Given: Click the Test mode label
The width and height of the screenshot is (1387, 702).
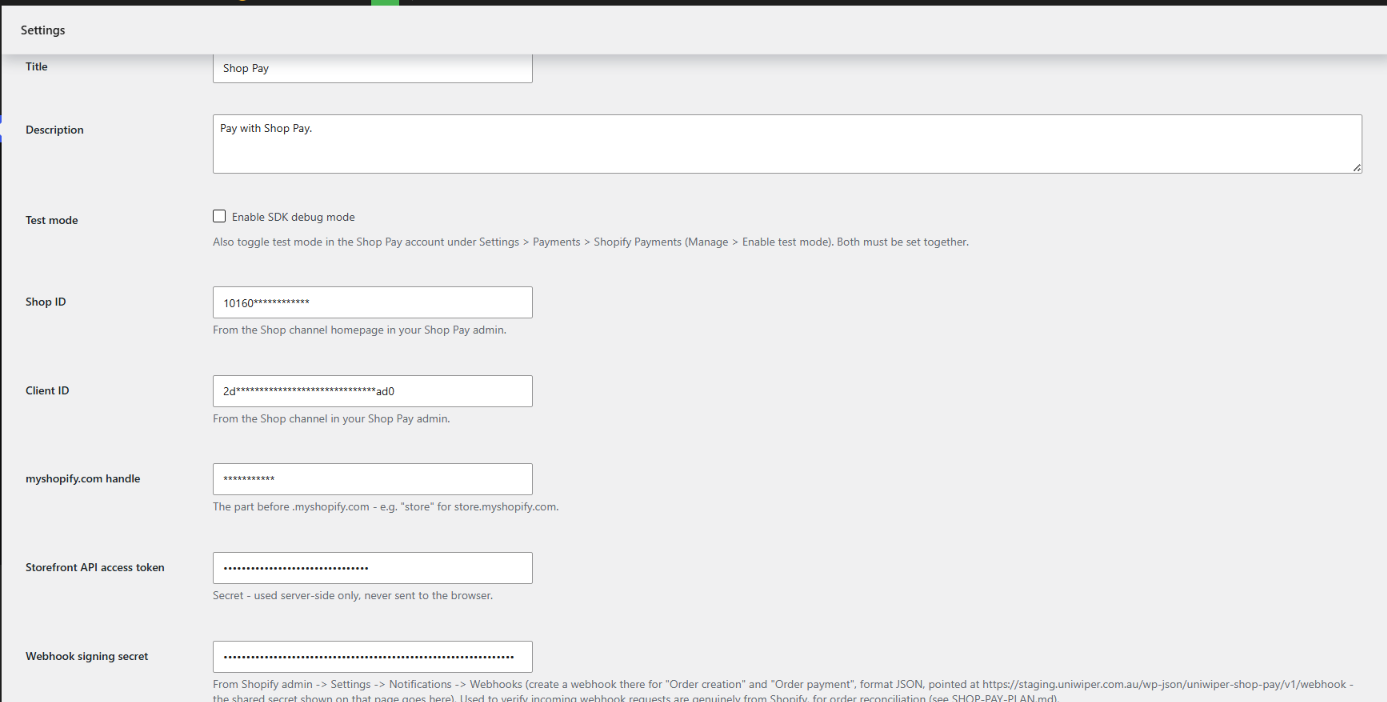Looking at the screenshot, I should (x=52, y=220).
